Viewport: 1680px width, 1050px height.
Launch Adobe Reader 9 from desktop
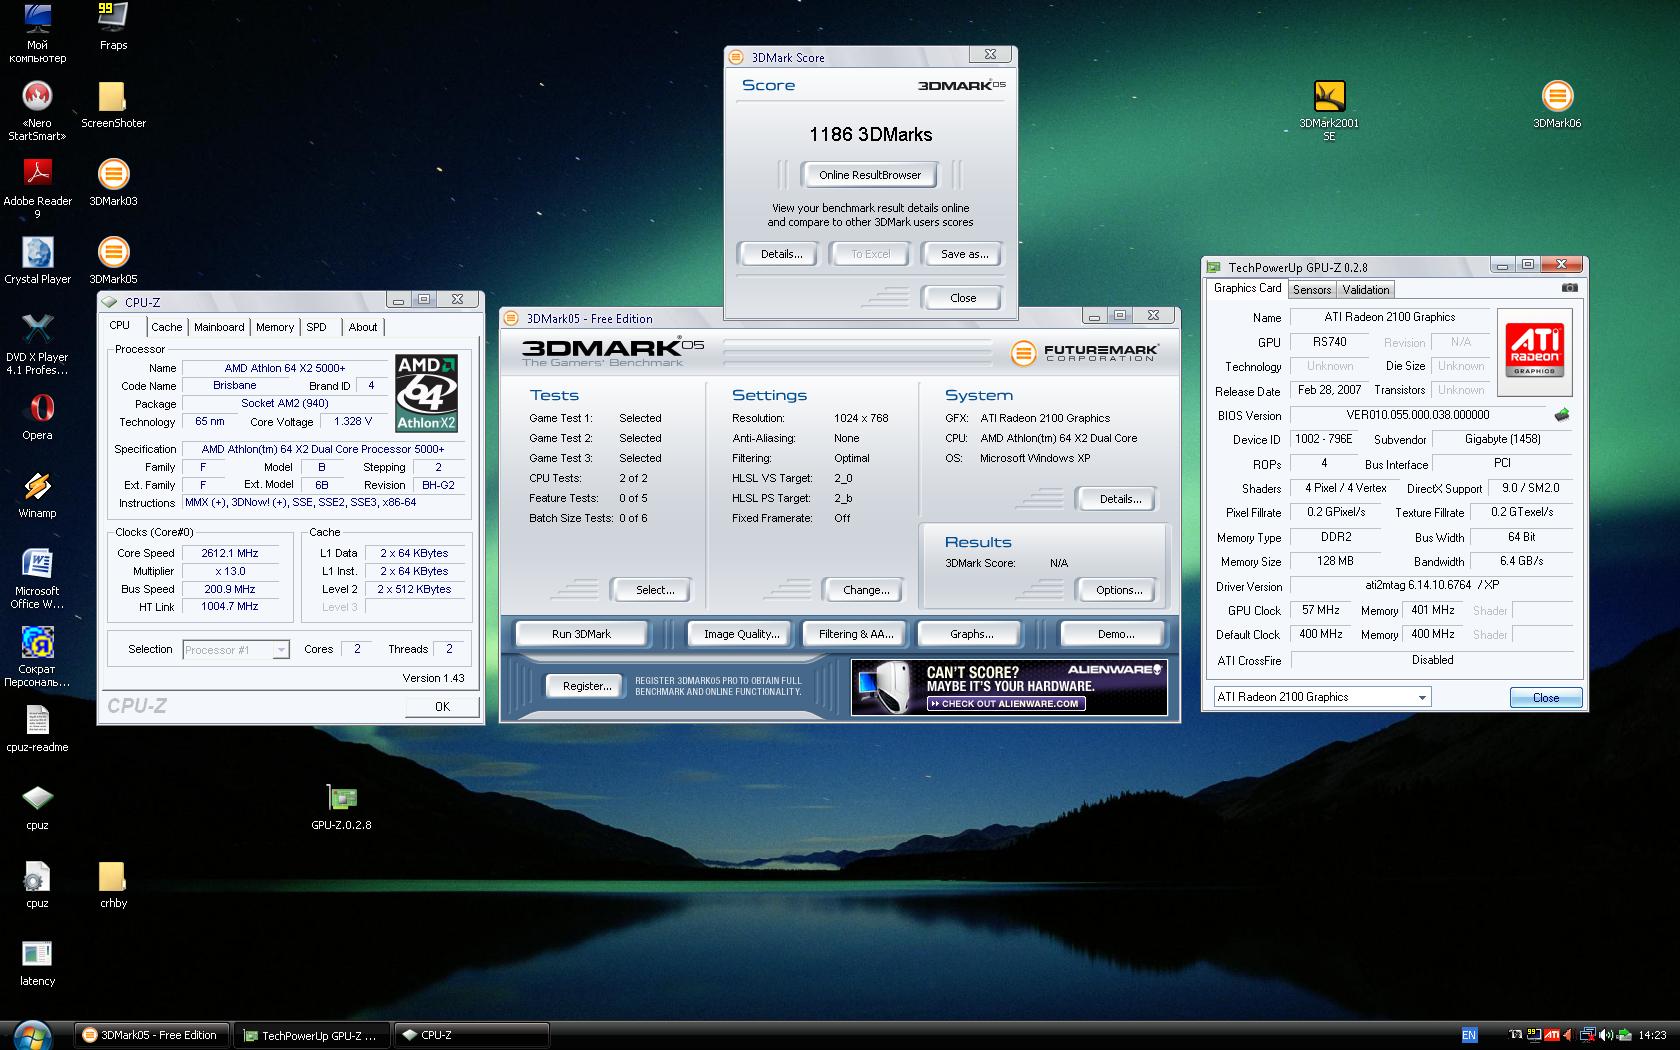pyautogui.click(x=37, y=188)
